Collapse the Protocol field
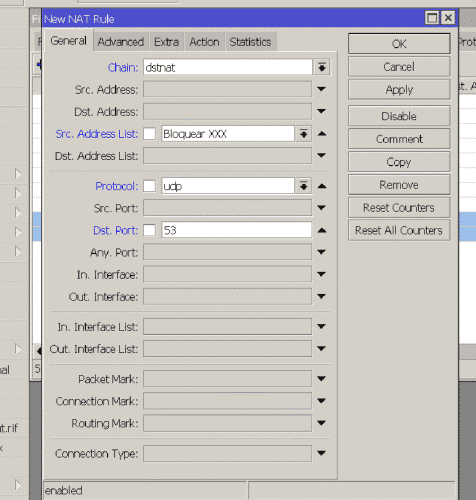 pos(322,186)
